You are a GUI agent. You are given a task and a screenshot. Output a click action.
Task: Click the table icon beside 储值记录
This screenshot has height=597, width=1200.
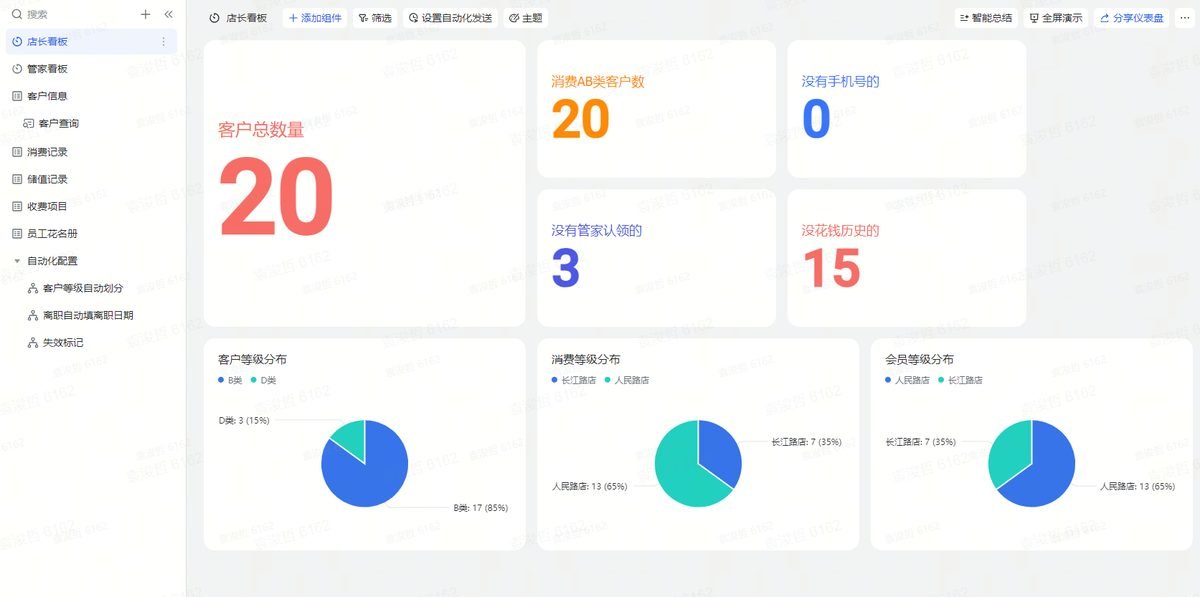[17, 179]
